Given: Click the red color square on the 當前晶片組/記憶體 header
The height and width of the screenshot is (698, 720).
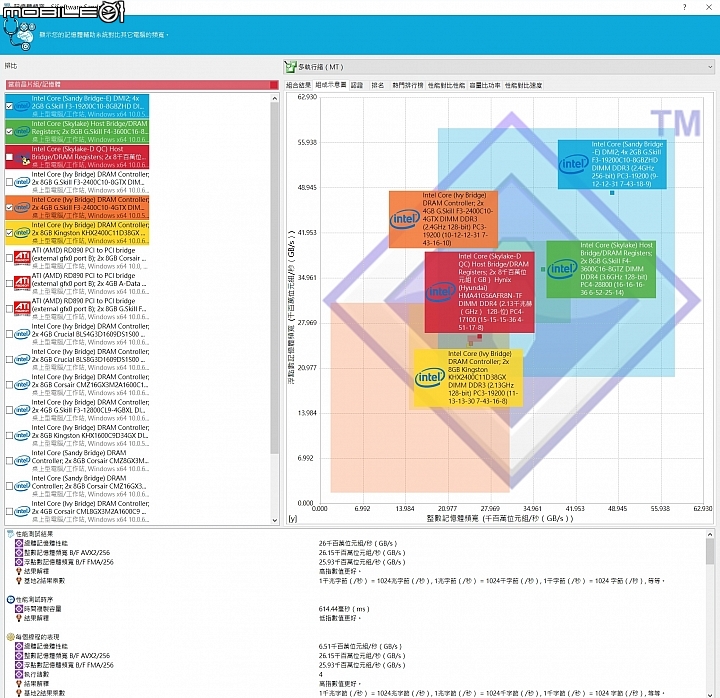Looking at the screenshot, I should click(x=274, y=84).
